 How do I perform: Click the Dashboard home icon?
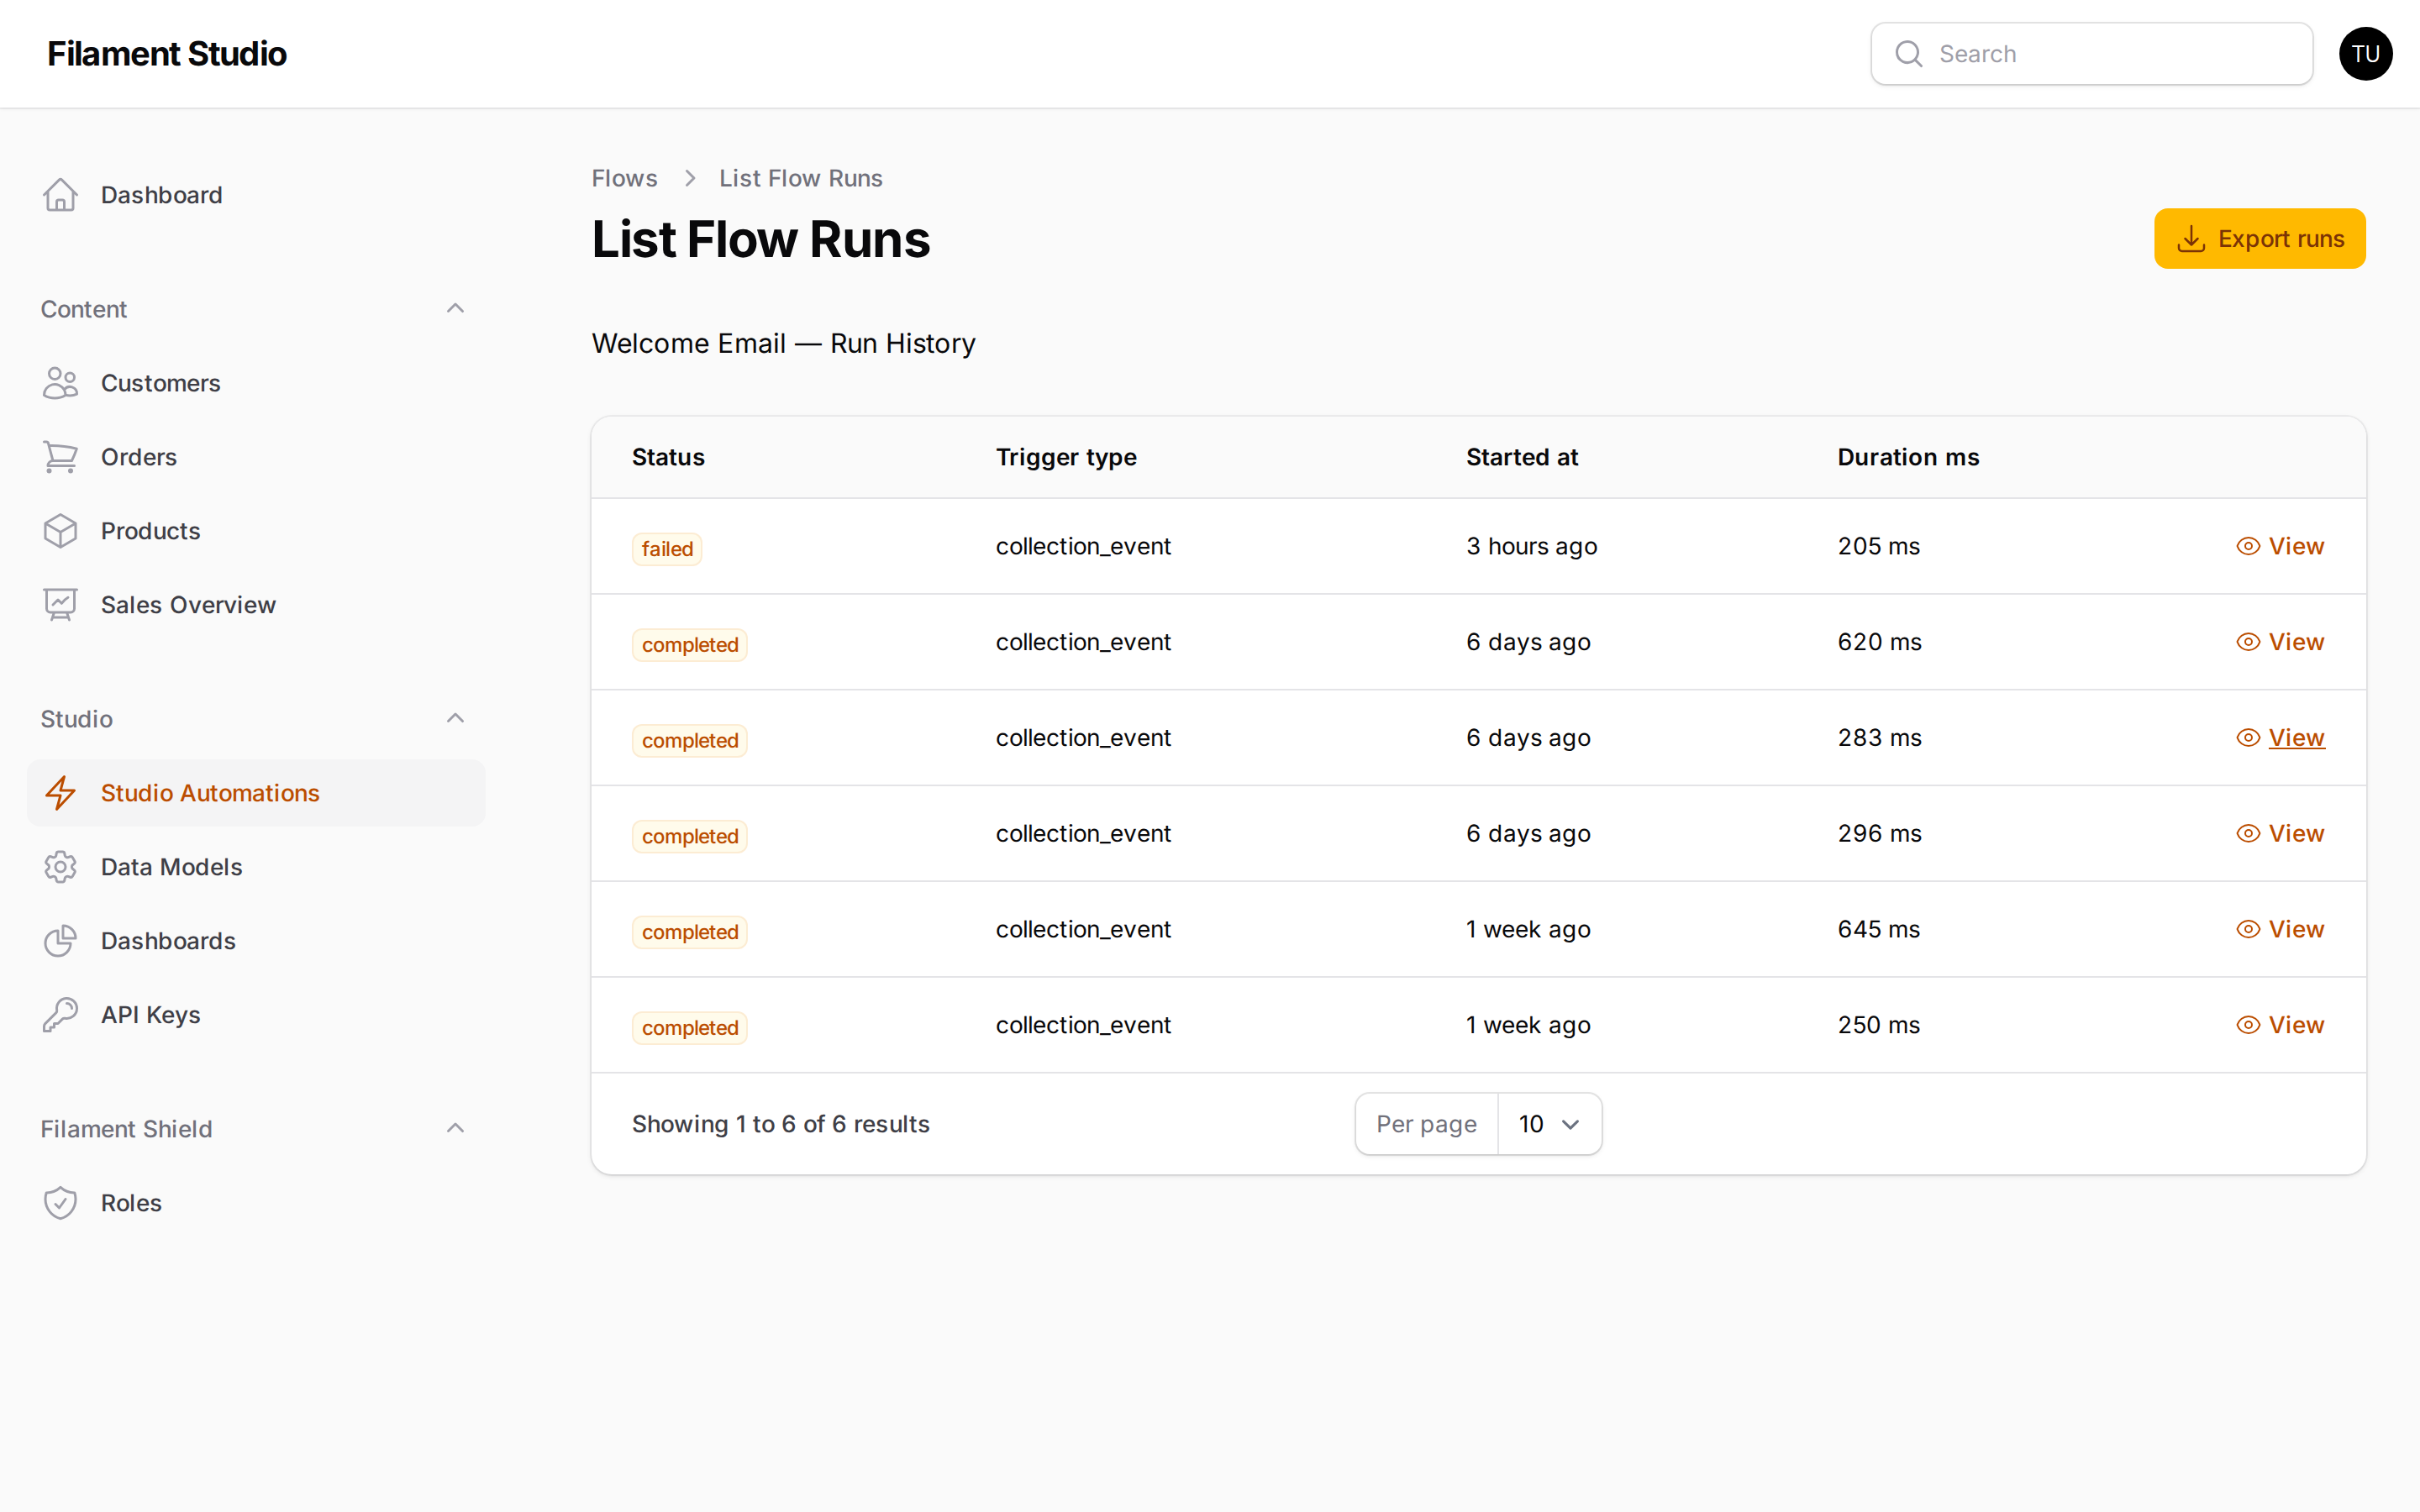(x=60, y=195)
